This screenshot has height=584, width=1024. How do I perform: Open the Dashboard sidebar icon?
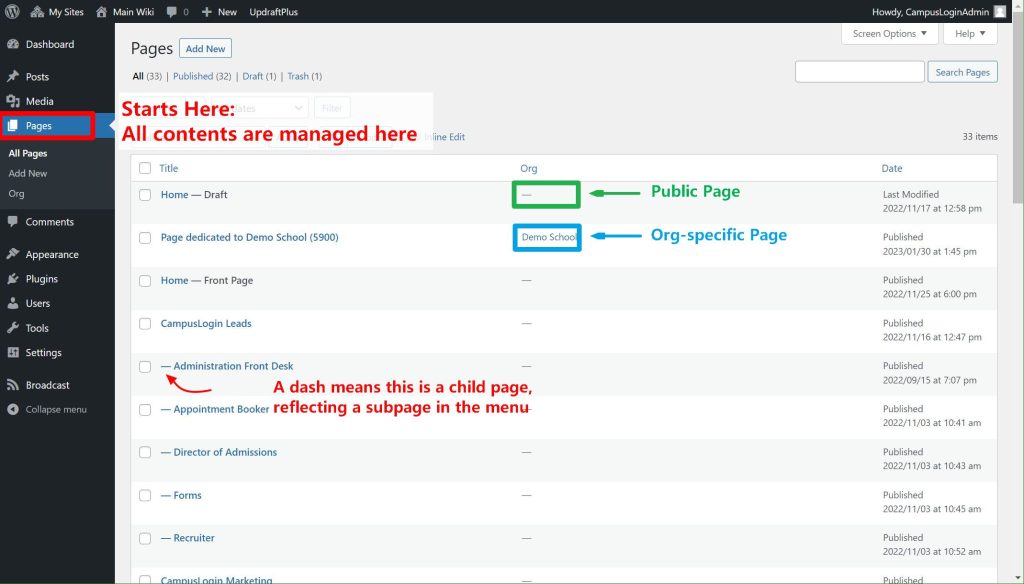click(13, 45)
